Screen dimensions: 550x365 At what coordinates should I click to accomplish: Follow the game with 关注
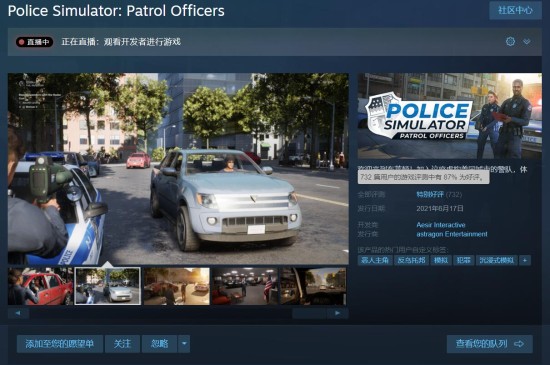[122, 344]
